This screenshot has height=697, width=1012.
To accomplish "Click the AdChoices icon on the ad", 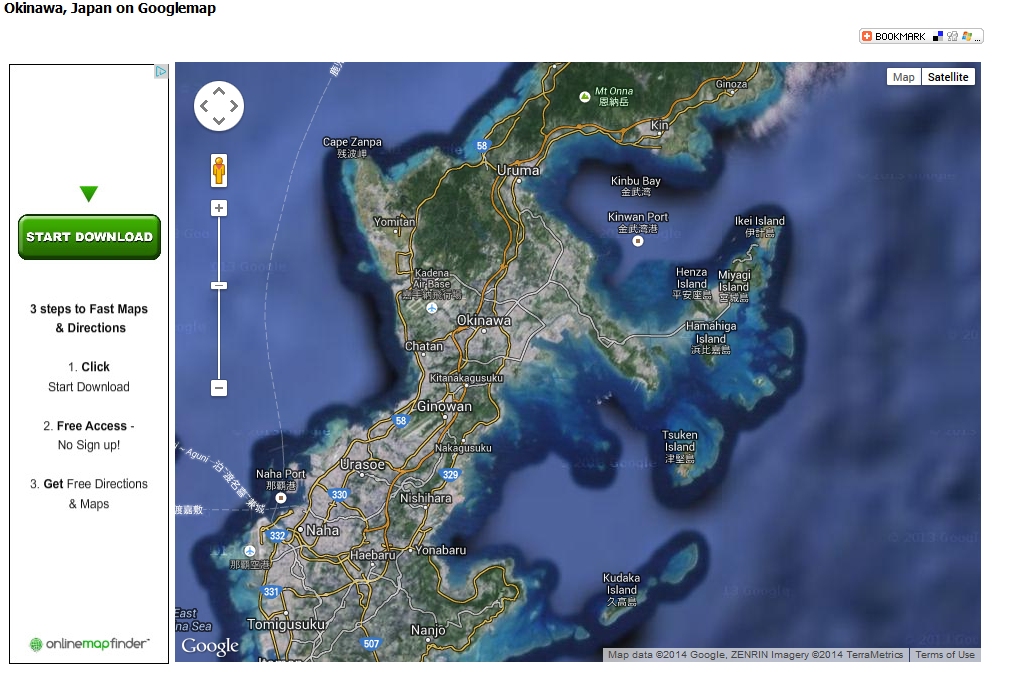I will [161, 72].
